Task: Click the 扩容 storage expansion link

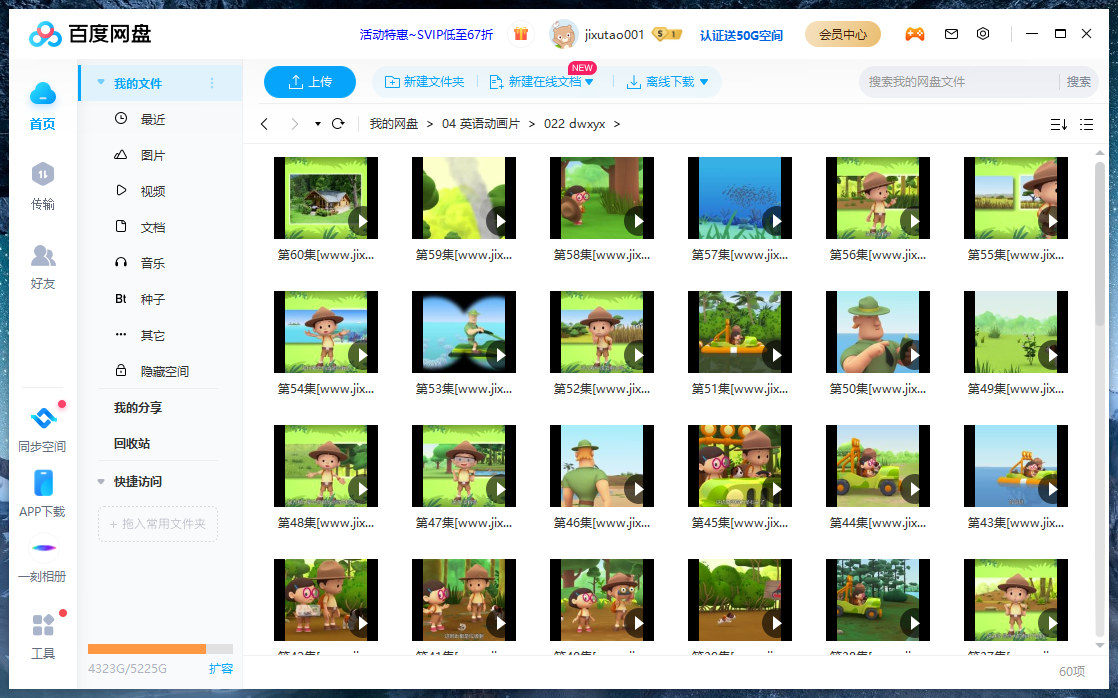Action: click(x=220, y=669)
